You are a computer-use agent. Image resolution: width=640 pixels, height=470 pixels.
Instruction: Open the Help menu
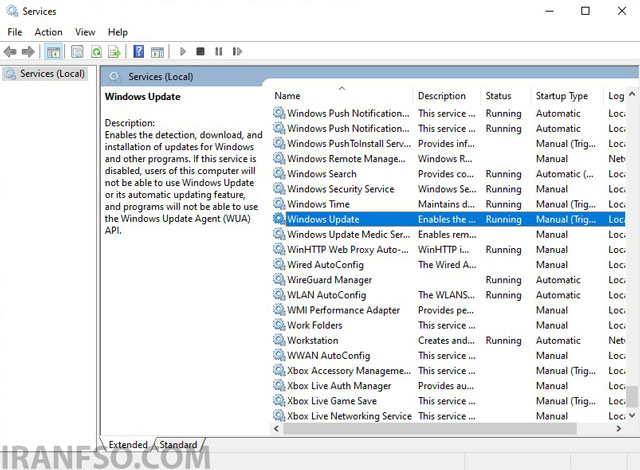118,32
